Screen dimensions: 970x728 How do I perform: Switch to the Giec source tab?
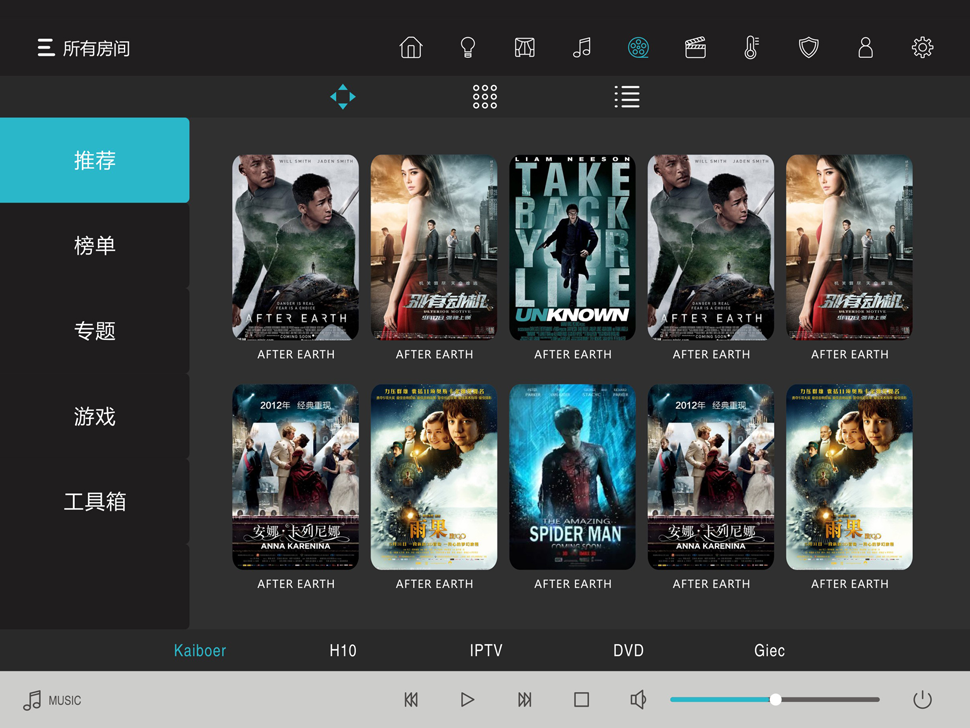[x=770, y=651]
